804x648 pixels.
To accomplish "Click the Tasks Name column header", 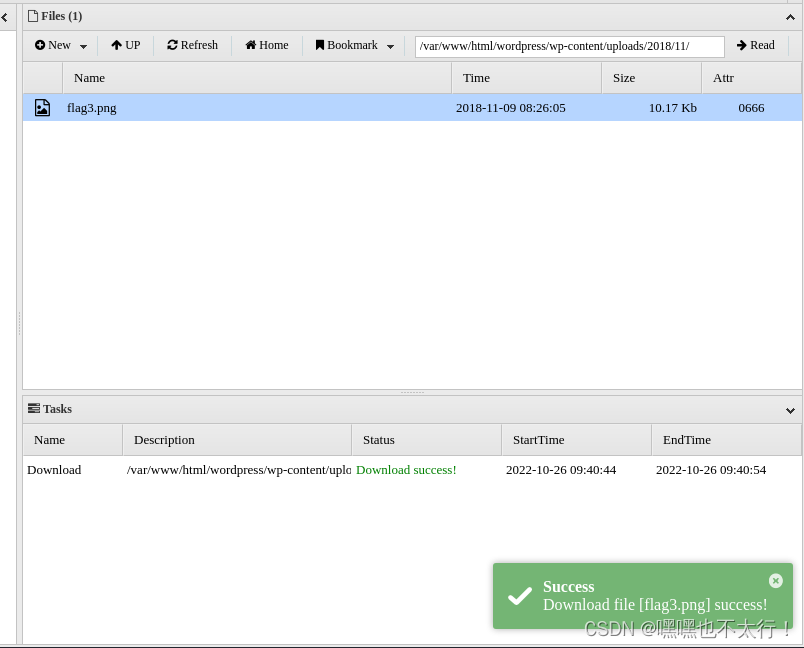I will coord(73,440).
